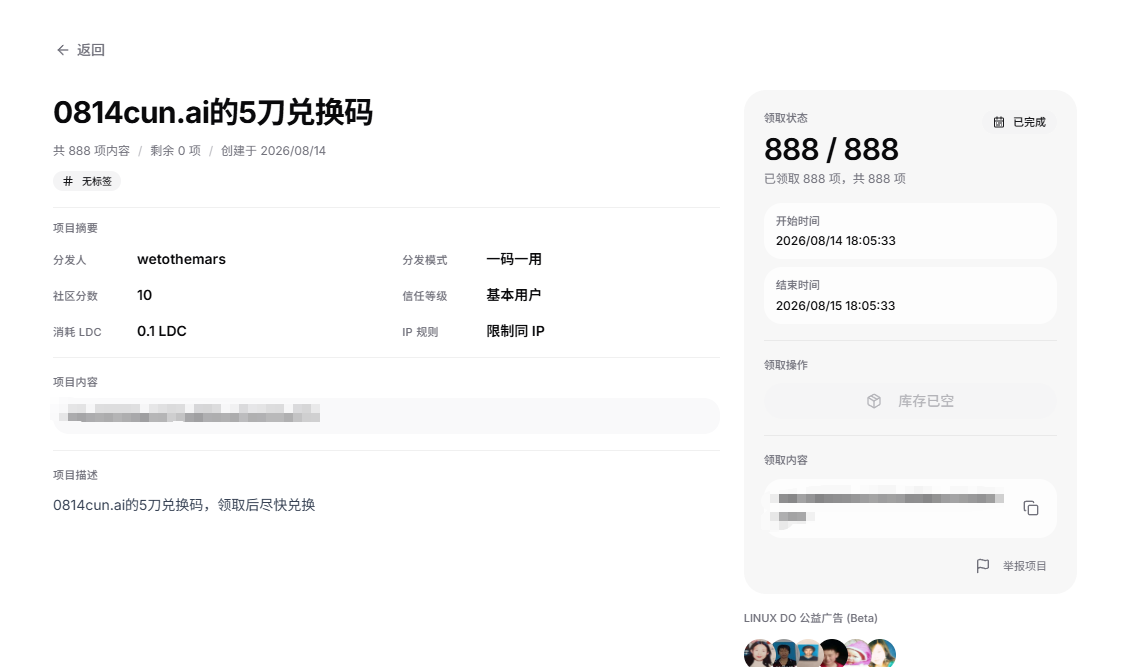Go back with the 返回 arrow icon

[x=63, y=50]
